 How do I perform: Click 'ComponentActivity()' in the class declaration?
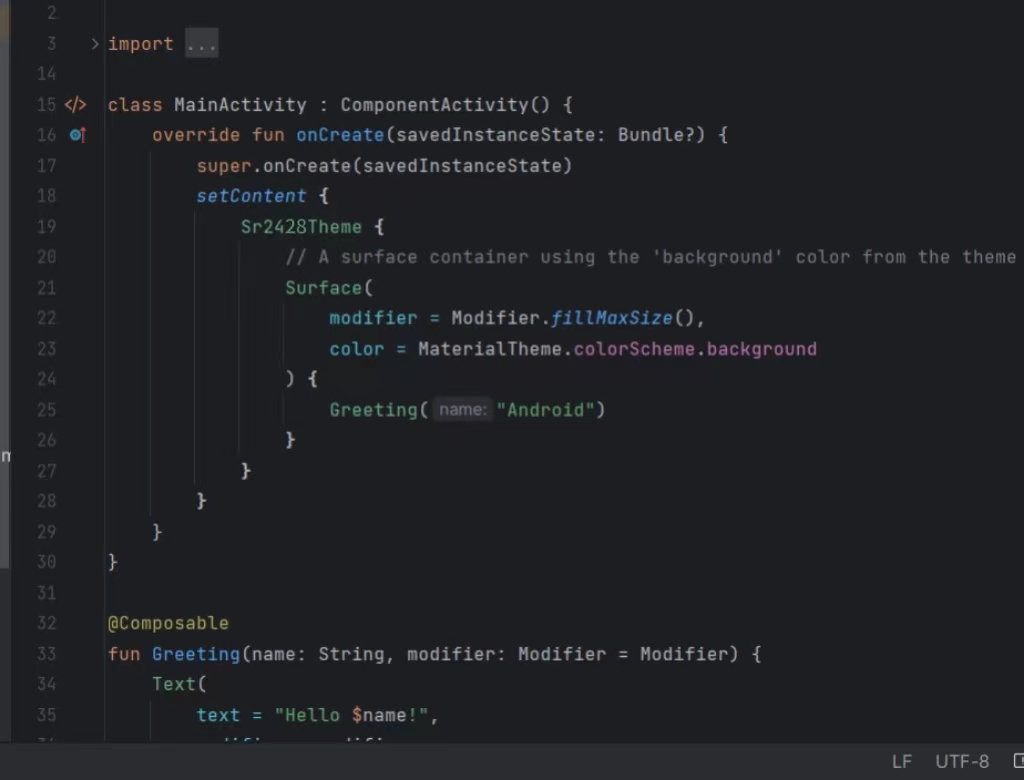[x=445, y=105]
